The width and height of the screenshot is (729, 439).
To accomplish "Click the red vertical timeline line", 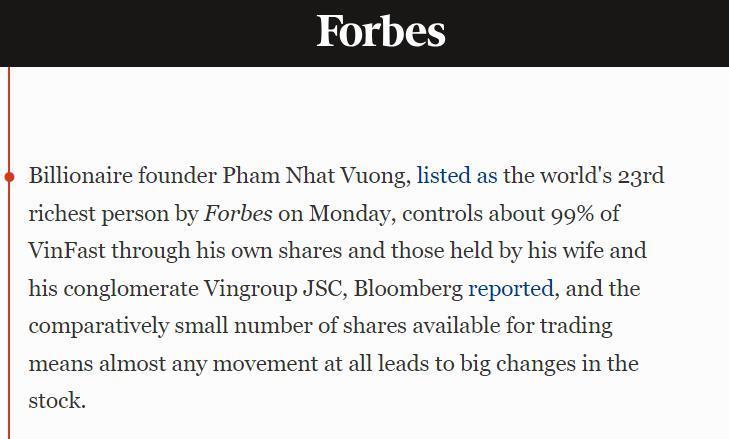I will (10, 300).
